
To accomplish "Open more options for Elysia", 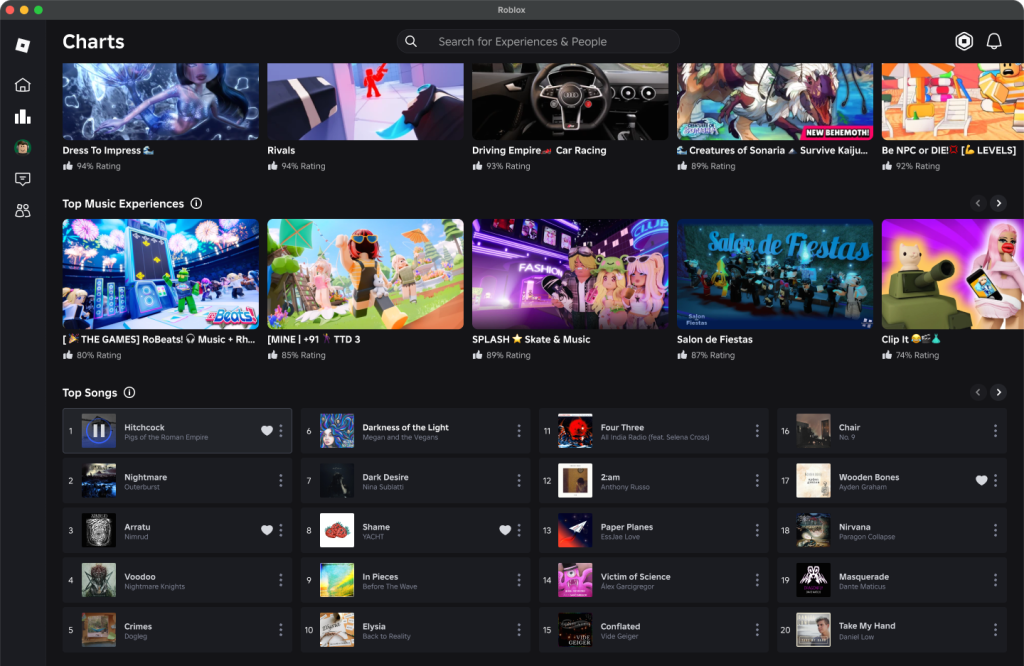I will (519, 629).
